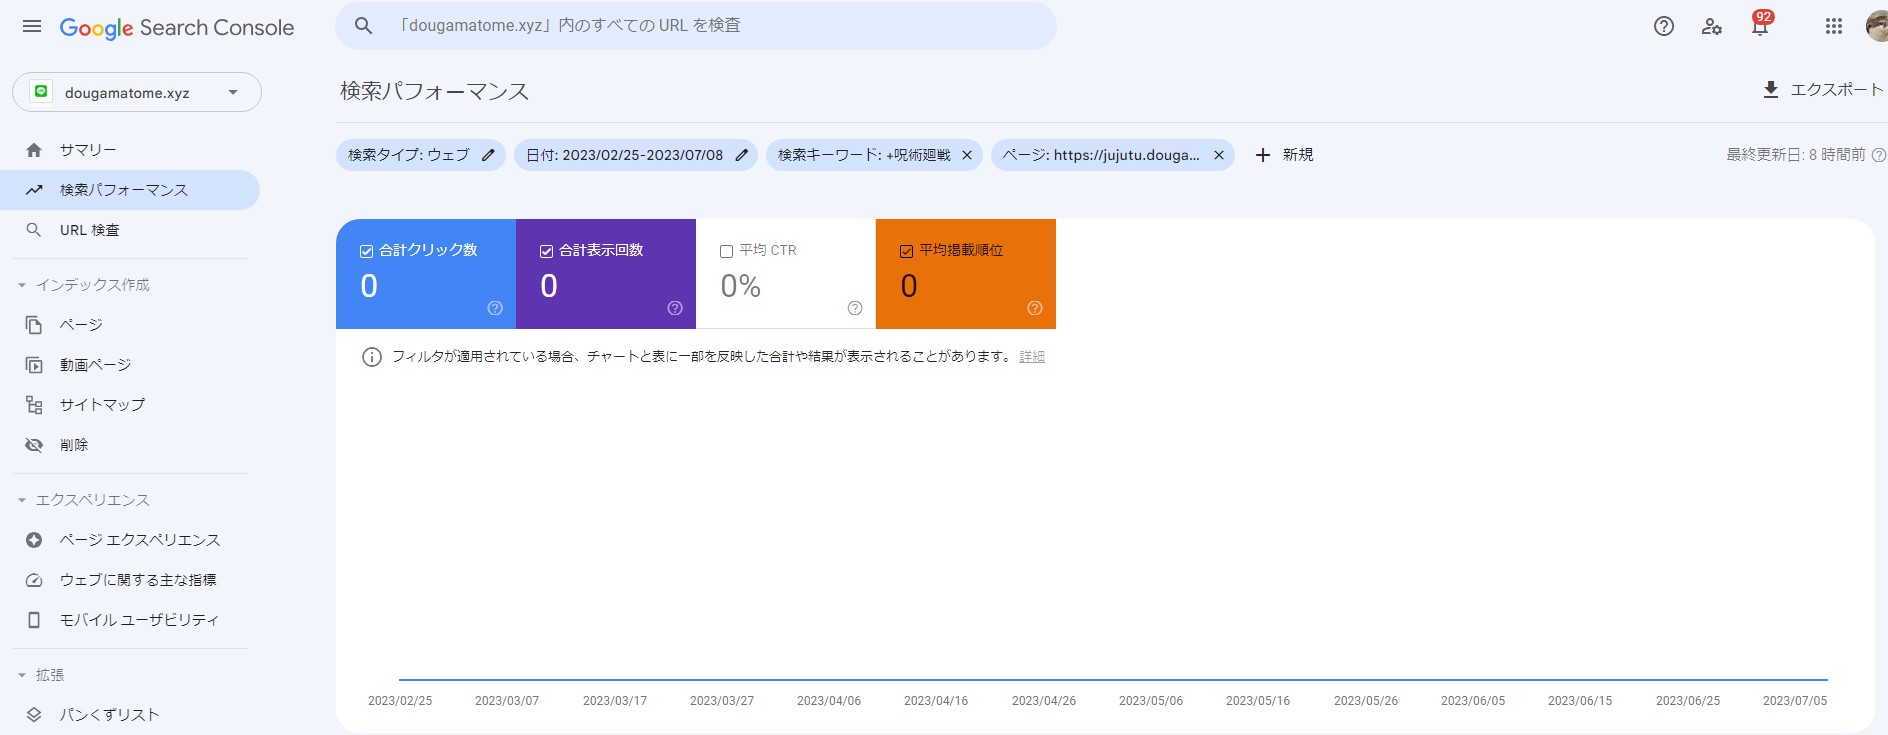This screenshot has height=735, width=1888.
Task: Toggle the 合計表示回数 checkbox
Action: point(547,251)
